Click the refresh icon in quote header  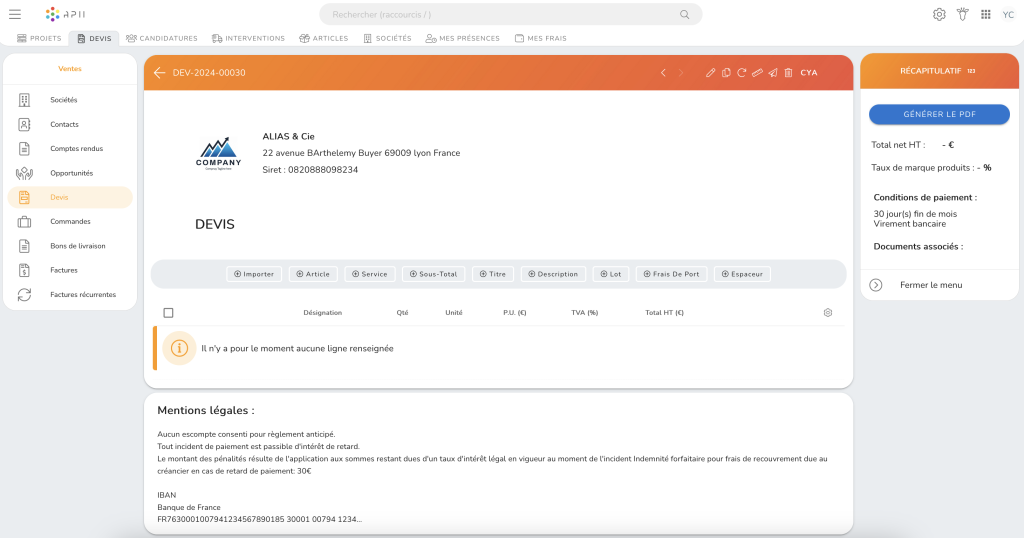tap(741, 73)
